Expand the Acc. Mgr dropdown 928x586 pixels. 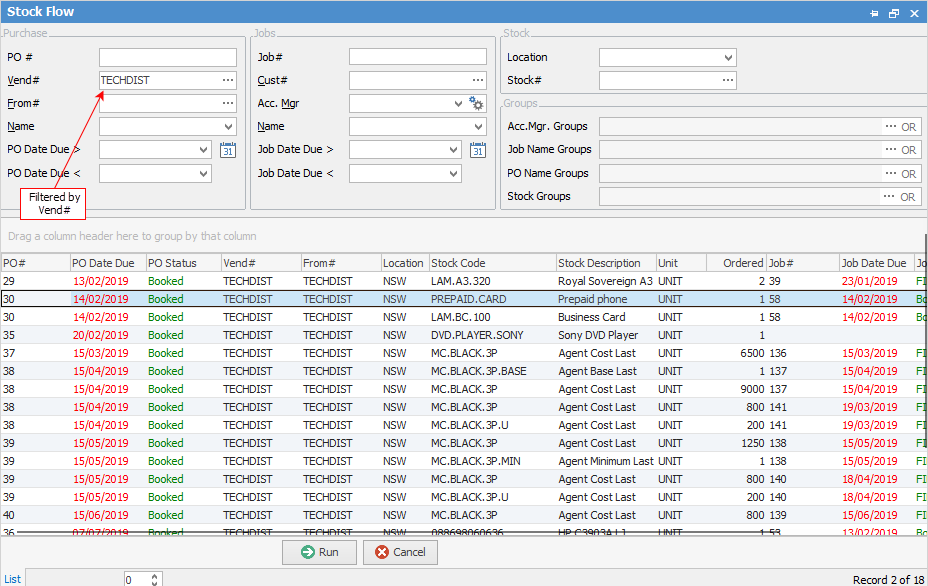tap(457, 103)
